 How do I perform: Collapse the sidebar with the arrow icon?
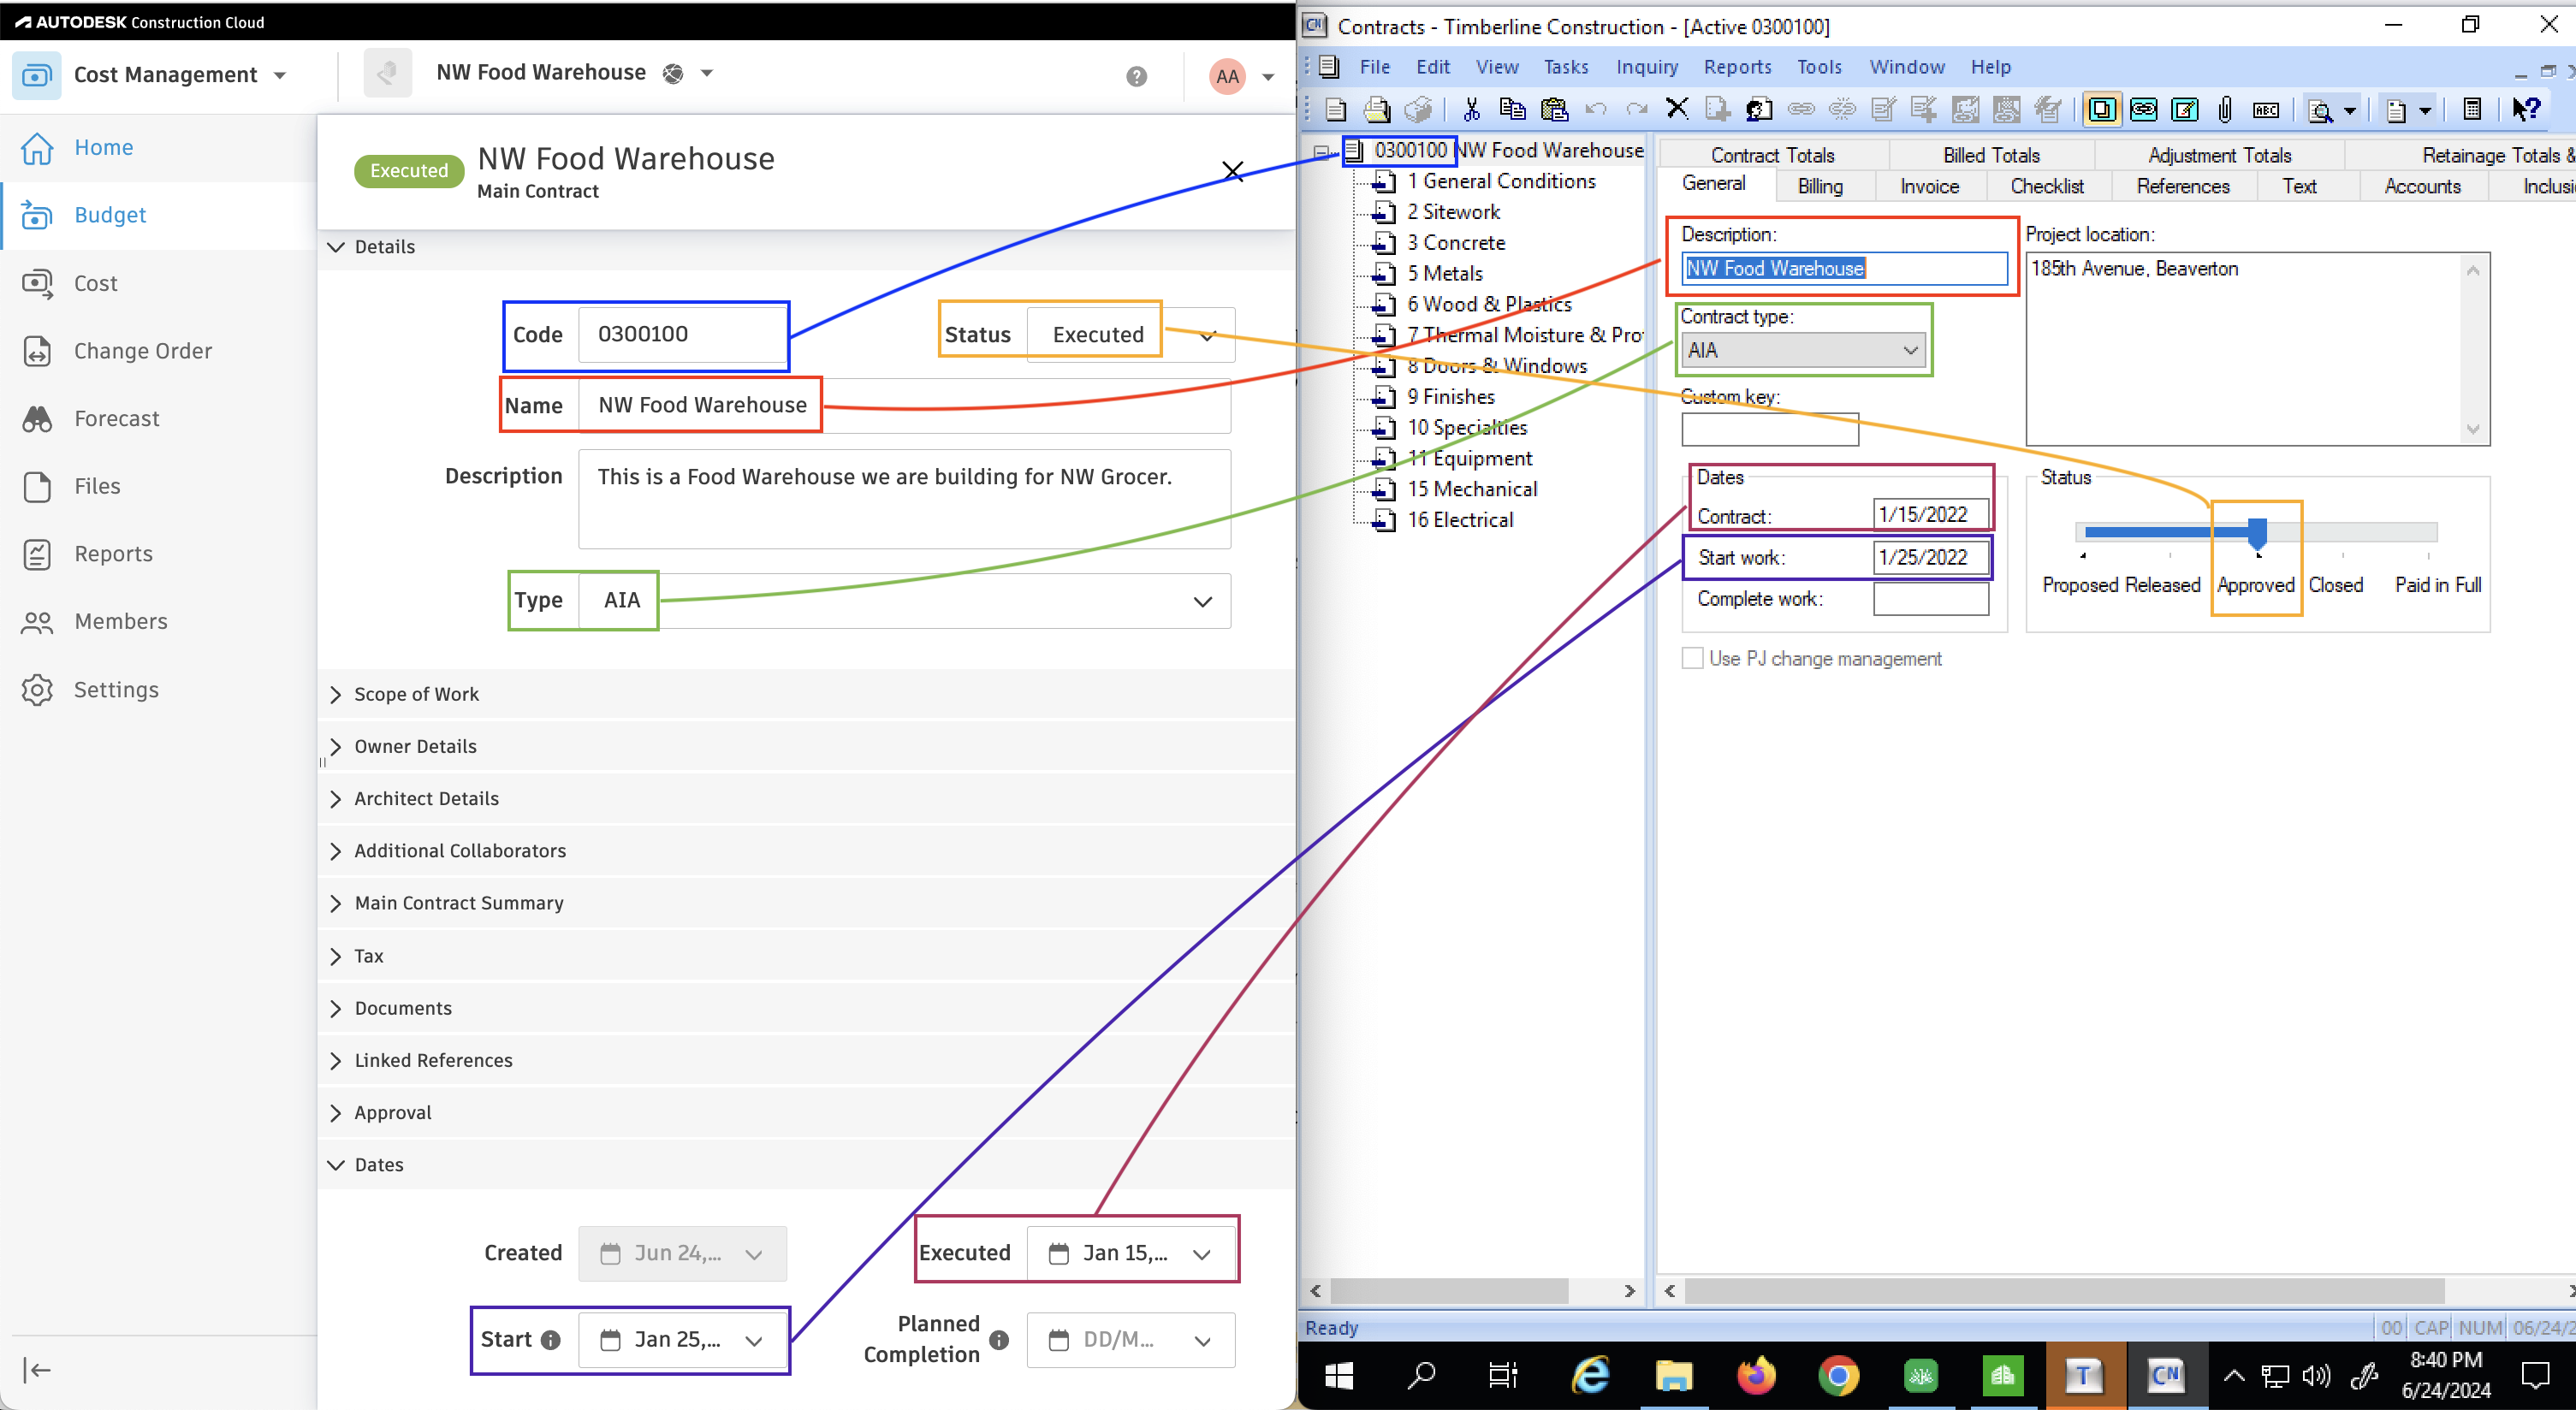pos(37,1370)
